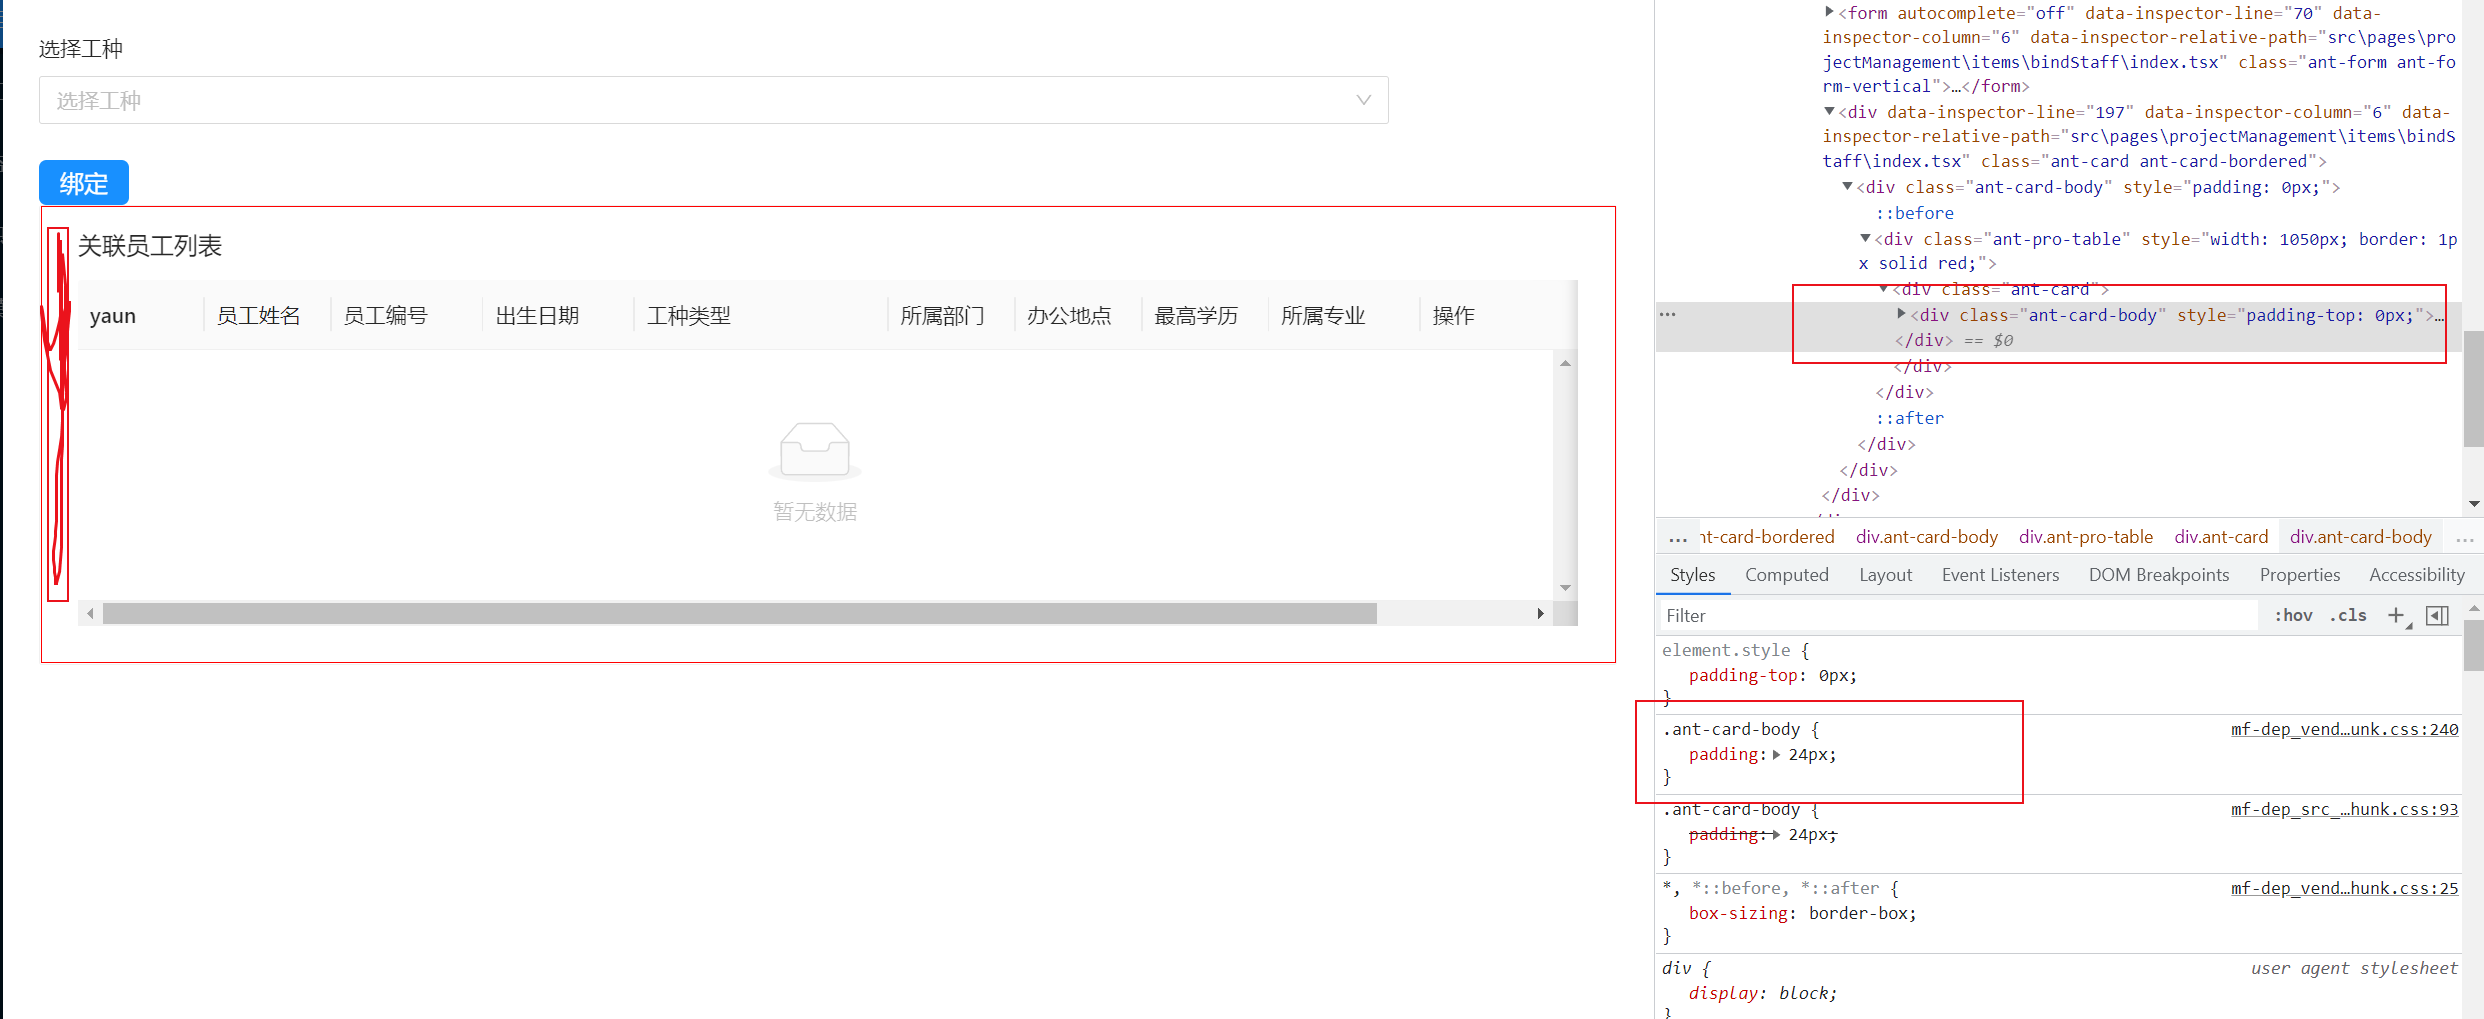Click the right breadcrumb overflow ellipsis icon
2484x1019 pixels.
pos(2466,537)
